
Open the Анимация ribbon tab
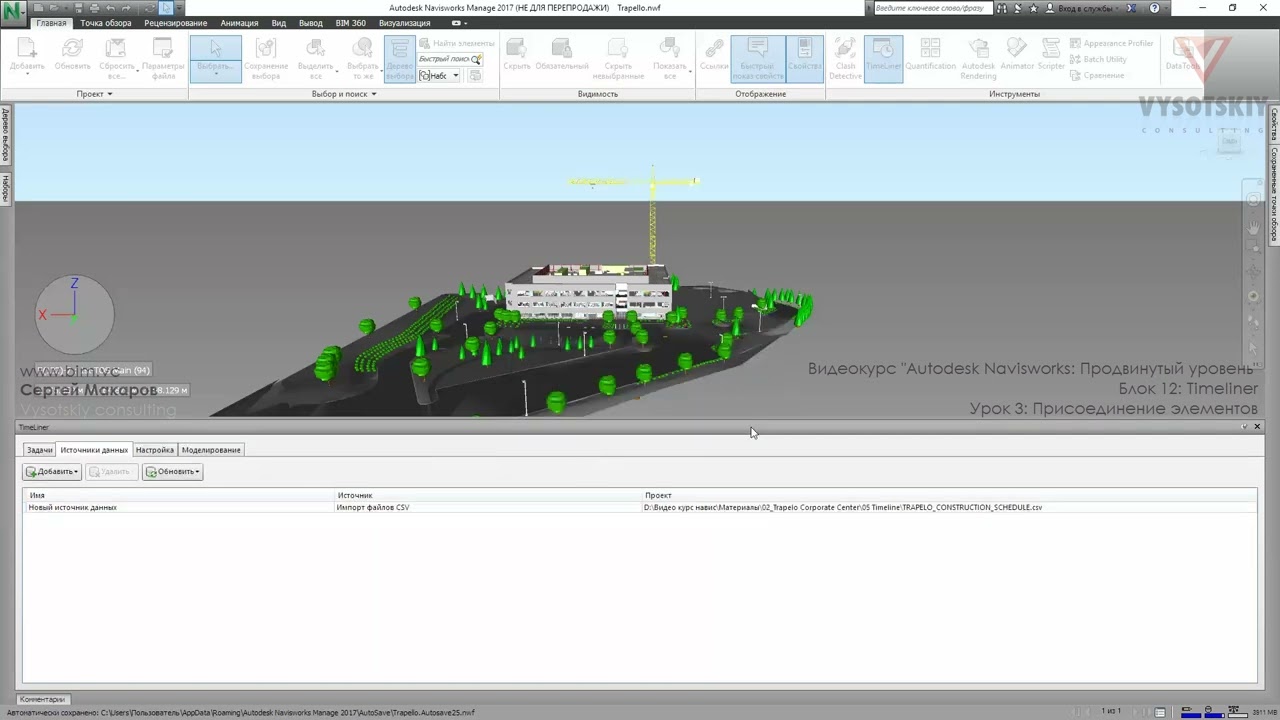pyautogui.click(x=239, y=23)
